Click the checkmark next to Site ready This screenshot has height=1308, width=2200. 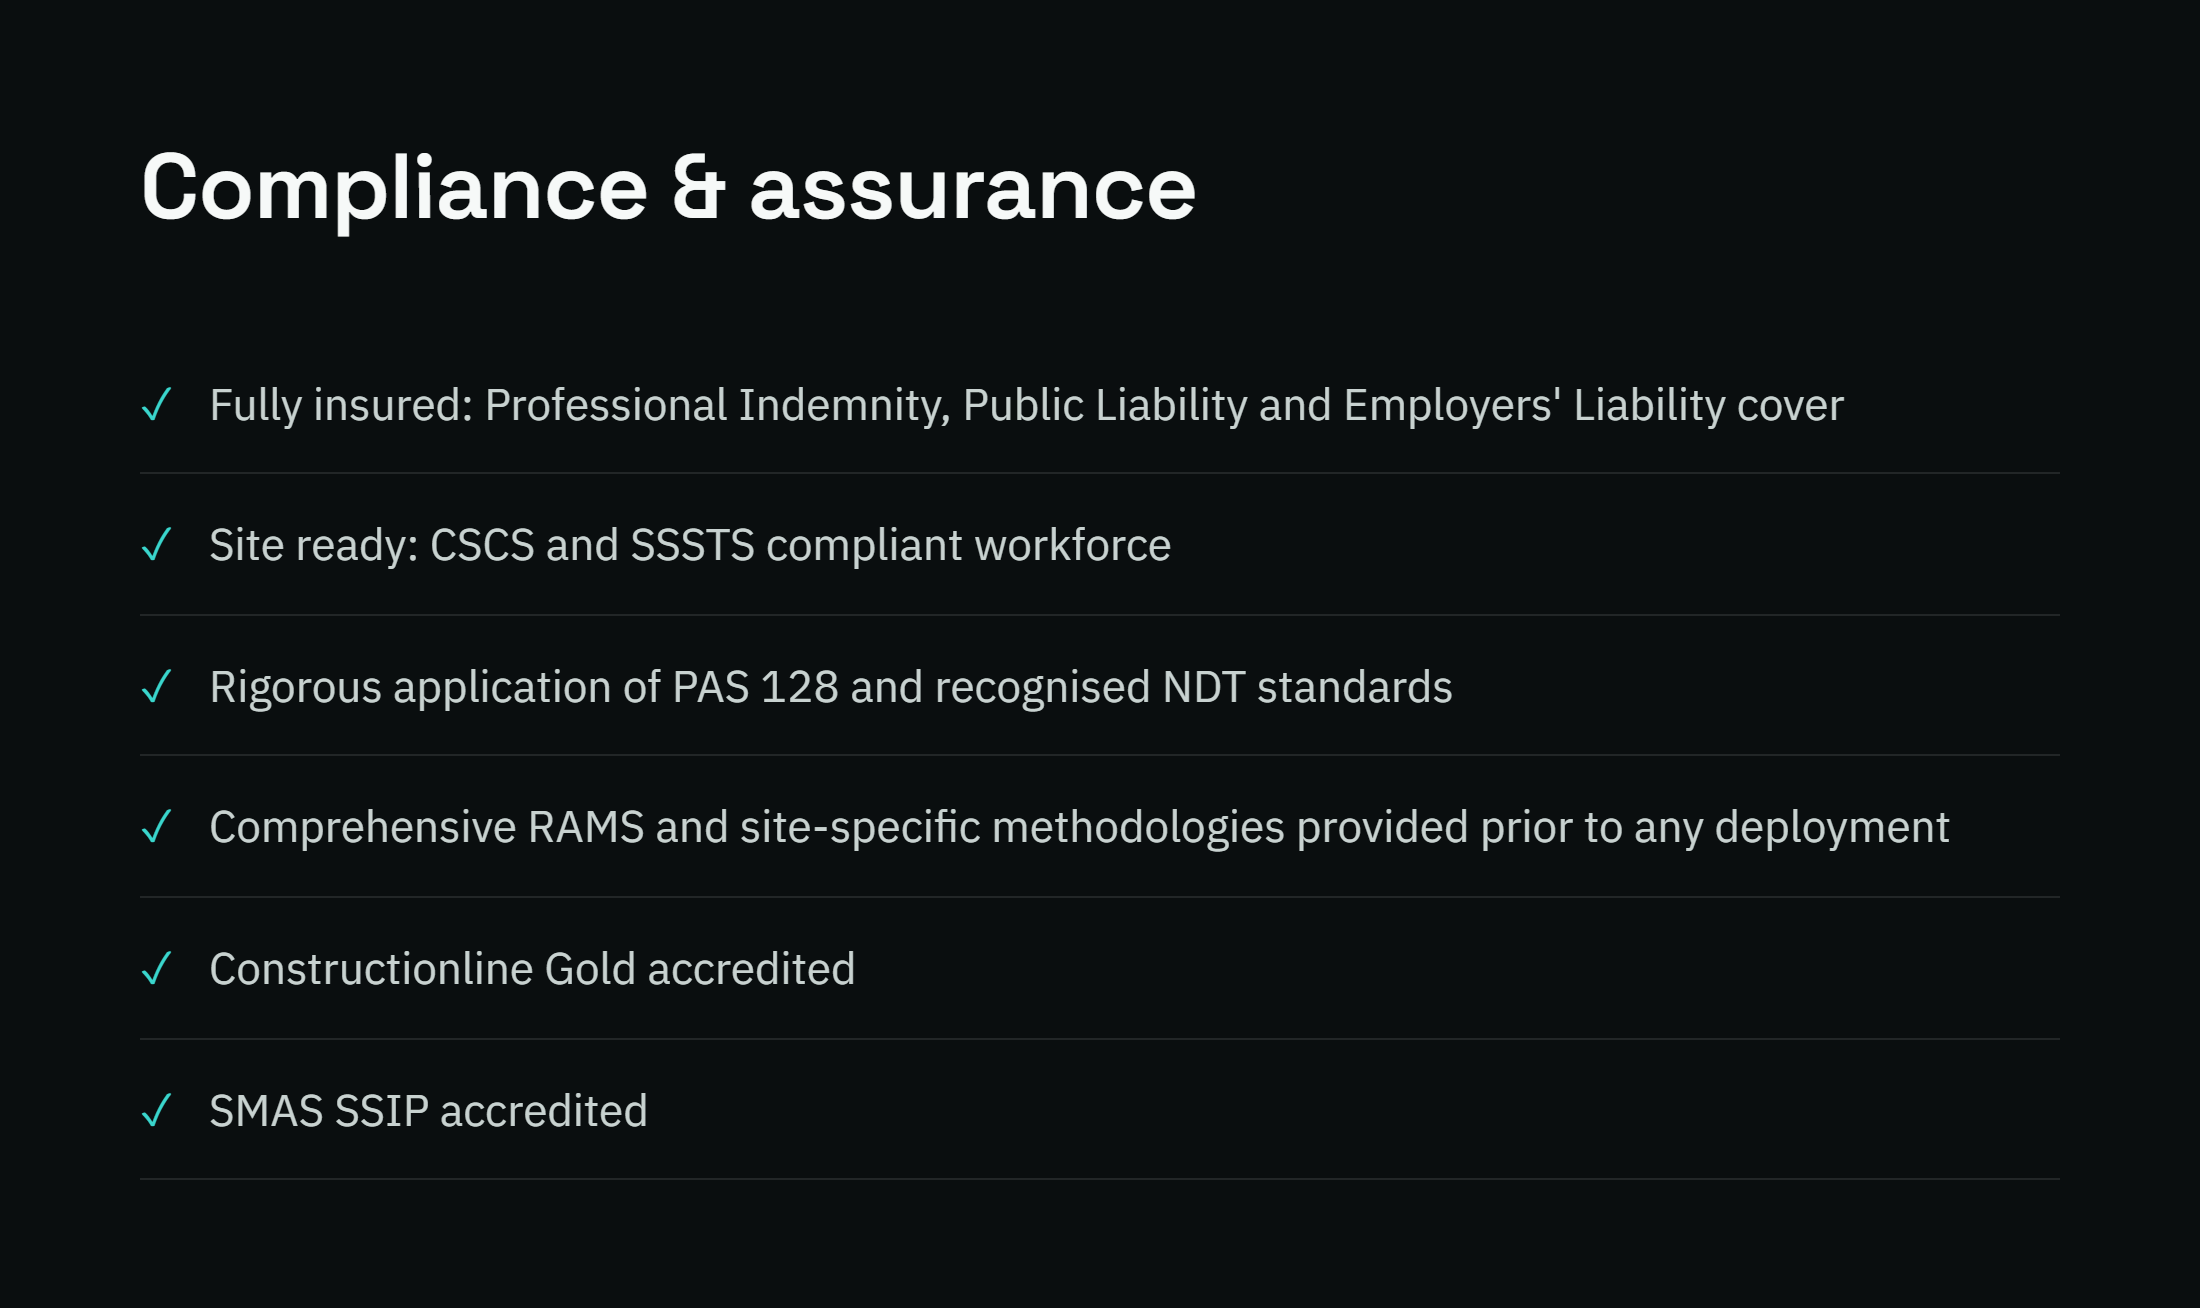coord(157,545)
